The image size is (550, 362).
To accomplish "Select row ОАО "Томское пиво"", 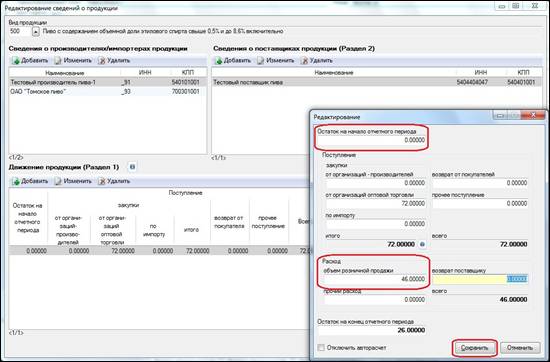I will click(x=108, y=92).
